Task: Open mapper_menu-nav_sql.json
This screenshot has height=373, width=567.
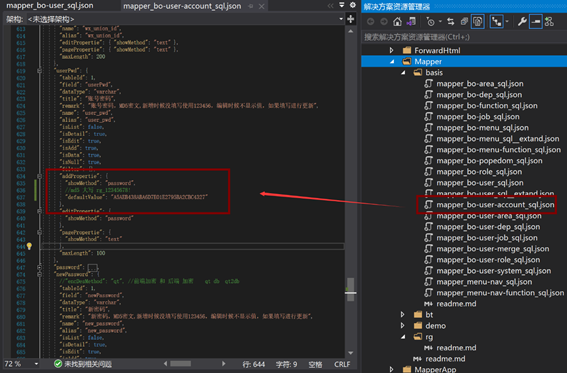Action: click(x=484, y=282)
